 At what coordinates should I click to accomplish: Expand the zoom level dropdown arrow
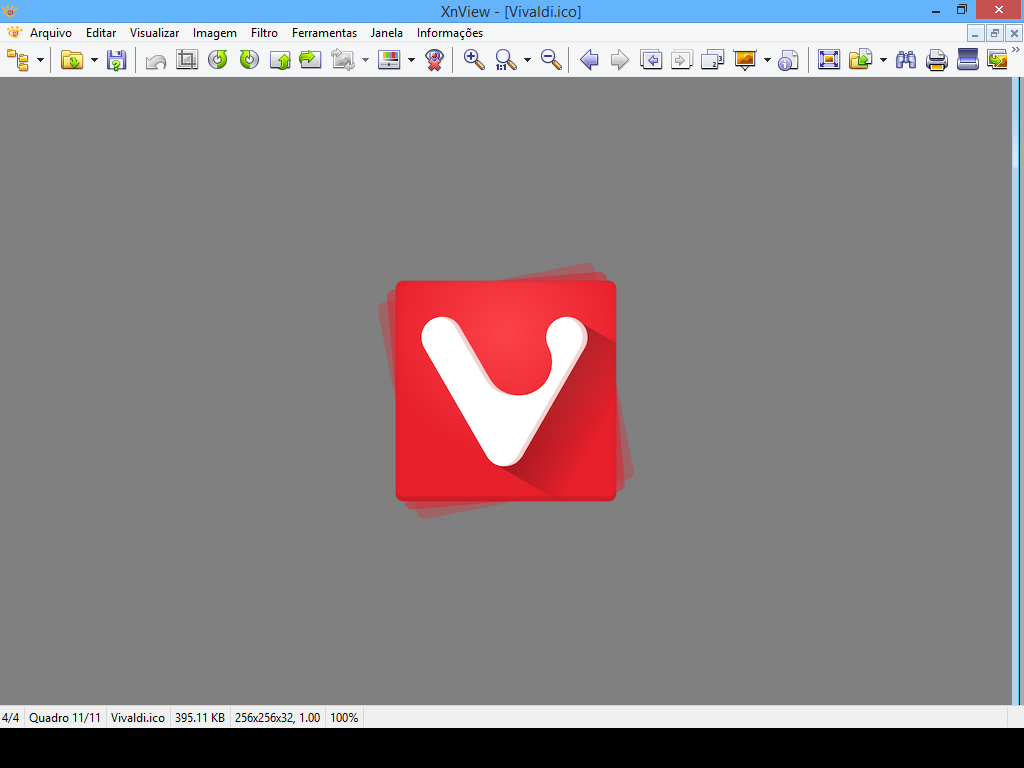pyautogui.click(x=527, y=60)
